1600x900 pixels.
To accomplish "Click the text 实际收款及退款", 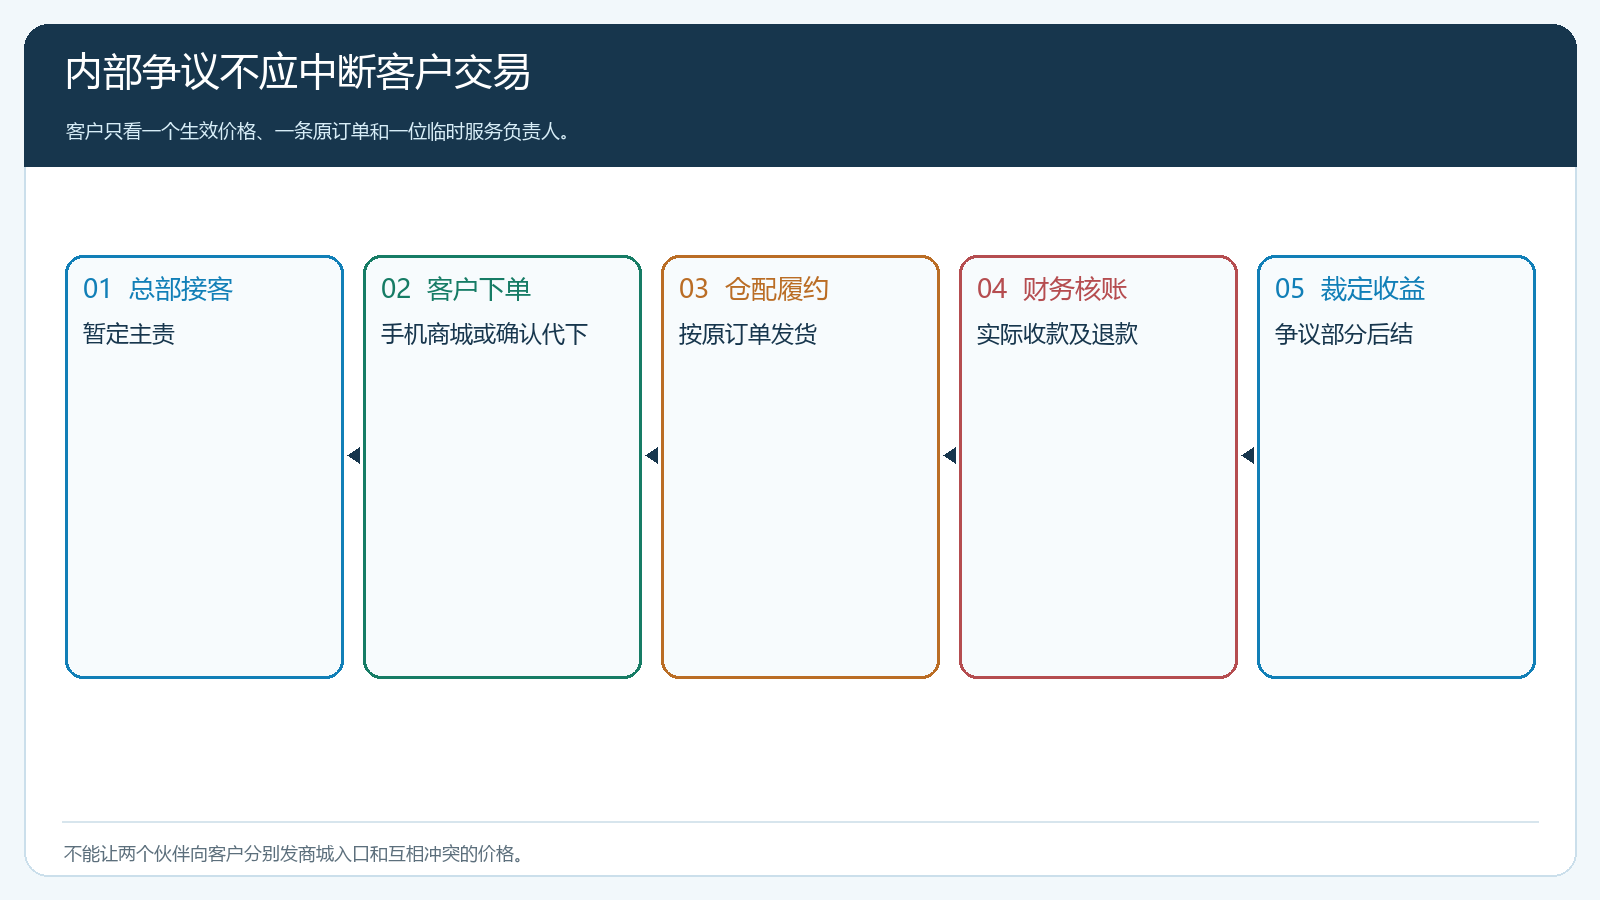I will pos(1057,334).
